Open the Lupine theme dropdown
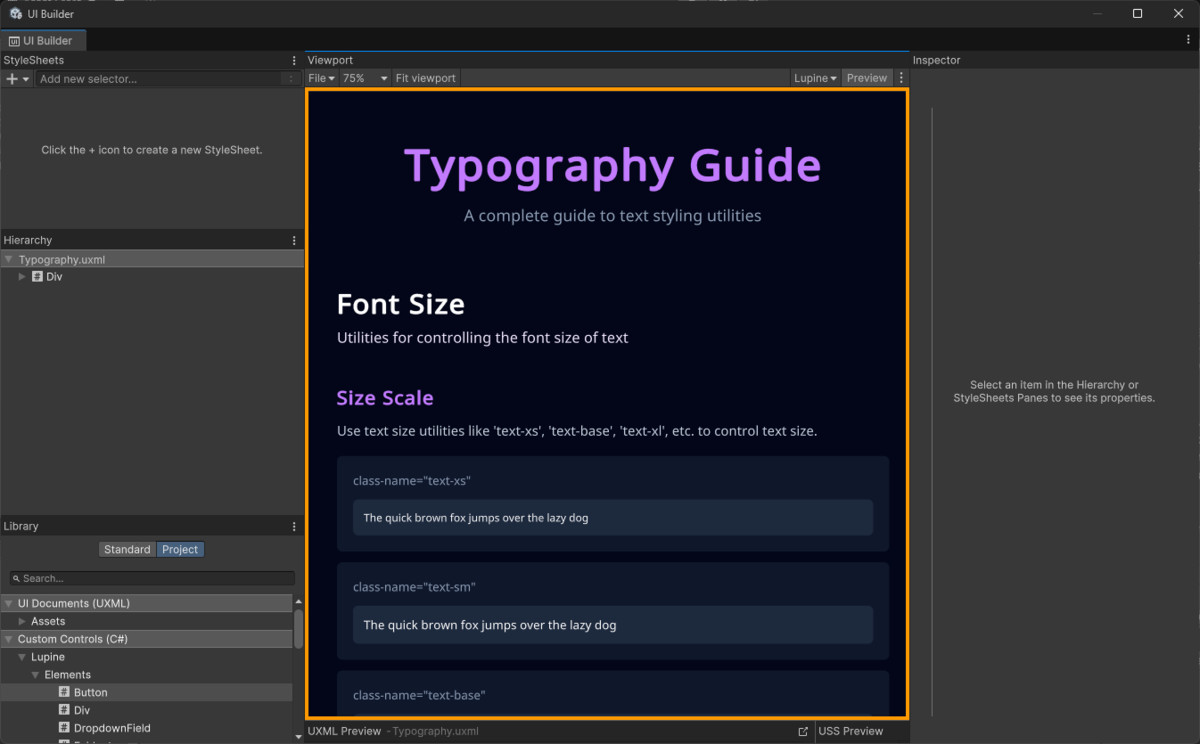Image resolution: width=1200 pixels, height=744 pixels. pos(815,78)
